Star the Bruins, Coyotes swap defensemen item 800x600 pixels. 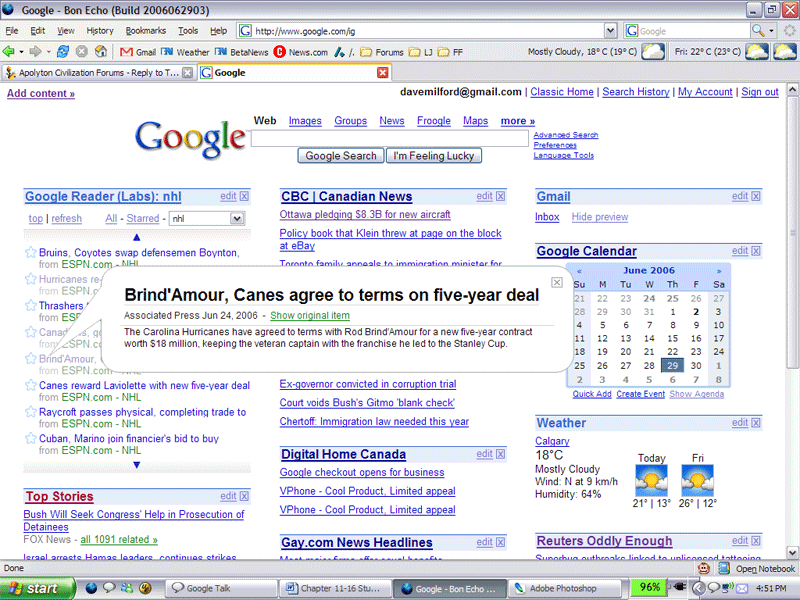pos(31,253)
